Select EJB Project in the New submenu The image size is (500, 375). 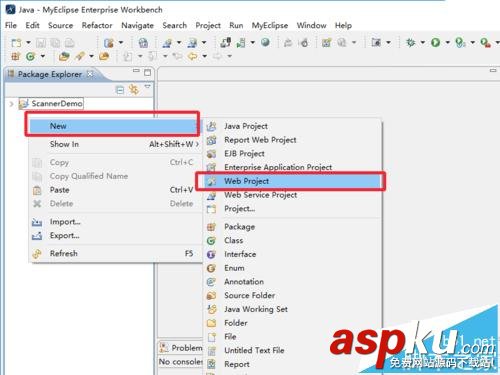[x=292, y=154]
